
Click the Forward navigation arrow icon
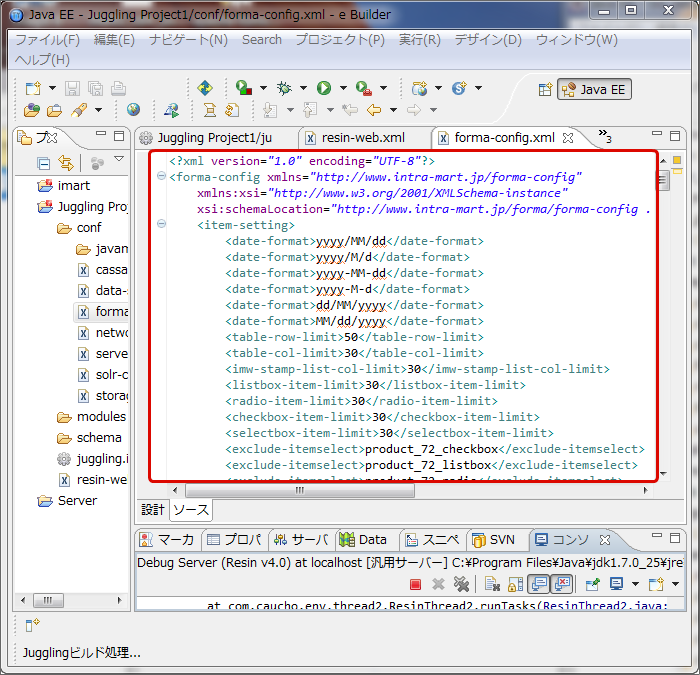pos(414,110)
